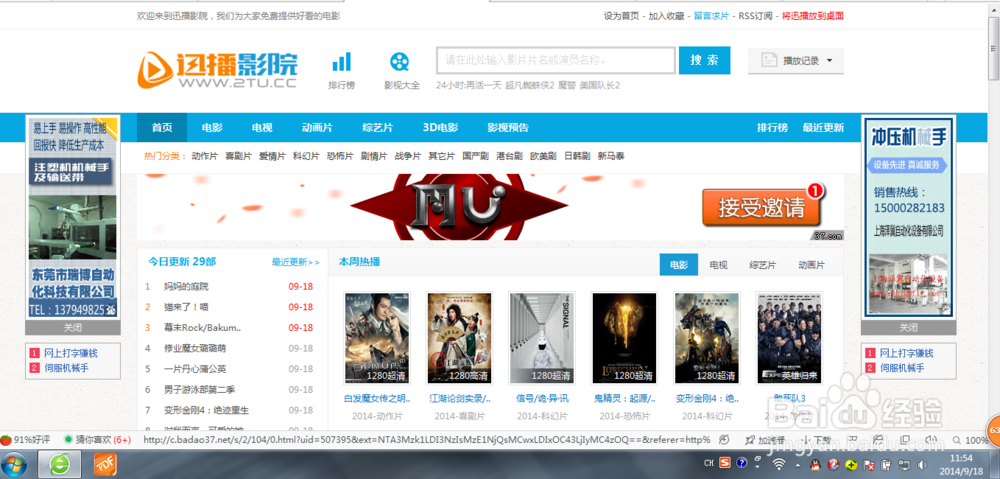This screenshot has height=479, width=1000.
Task: Click the 接受邀请 banner button
Action: 760,207
